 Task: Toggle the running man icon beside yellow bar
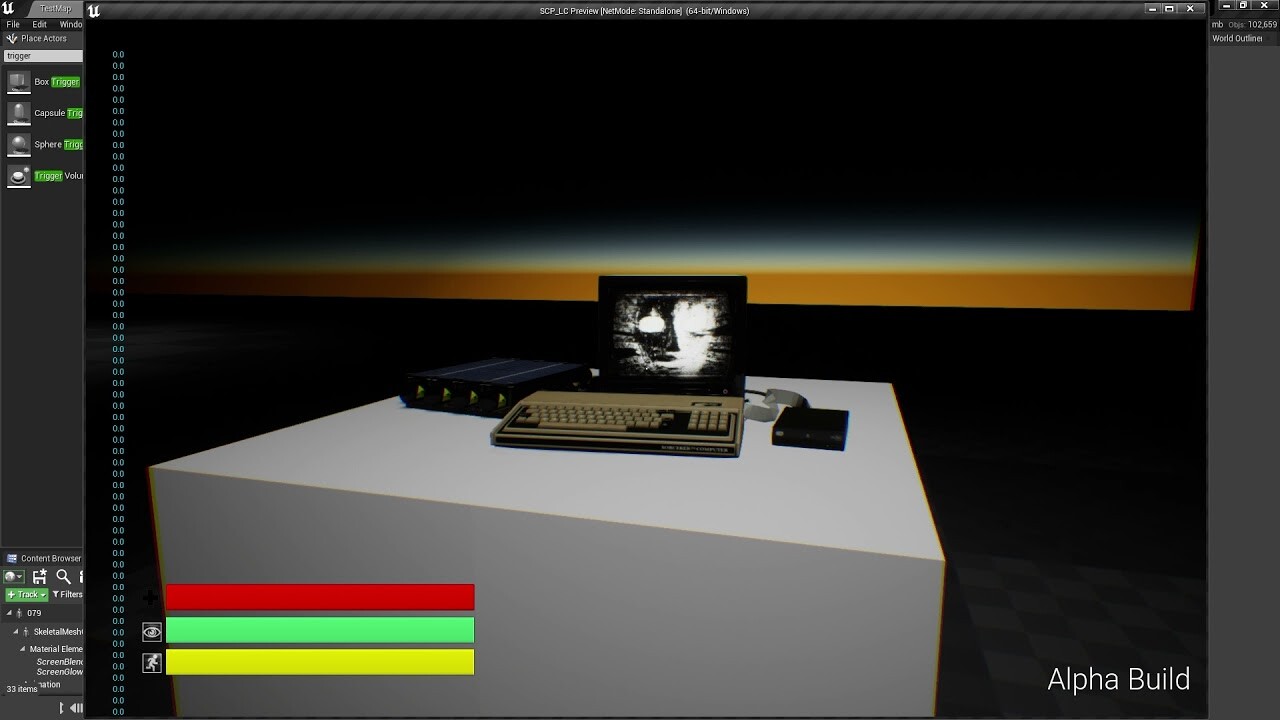coord(151,661)
